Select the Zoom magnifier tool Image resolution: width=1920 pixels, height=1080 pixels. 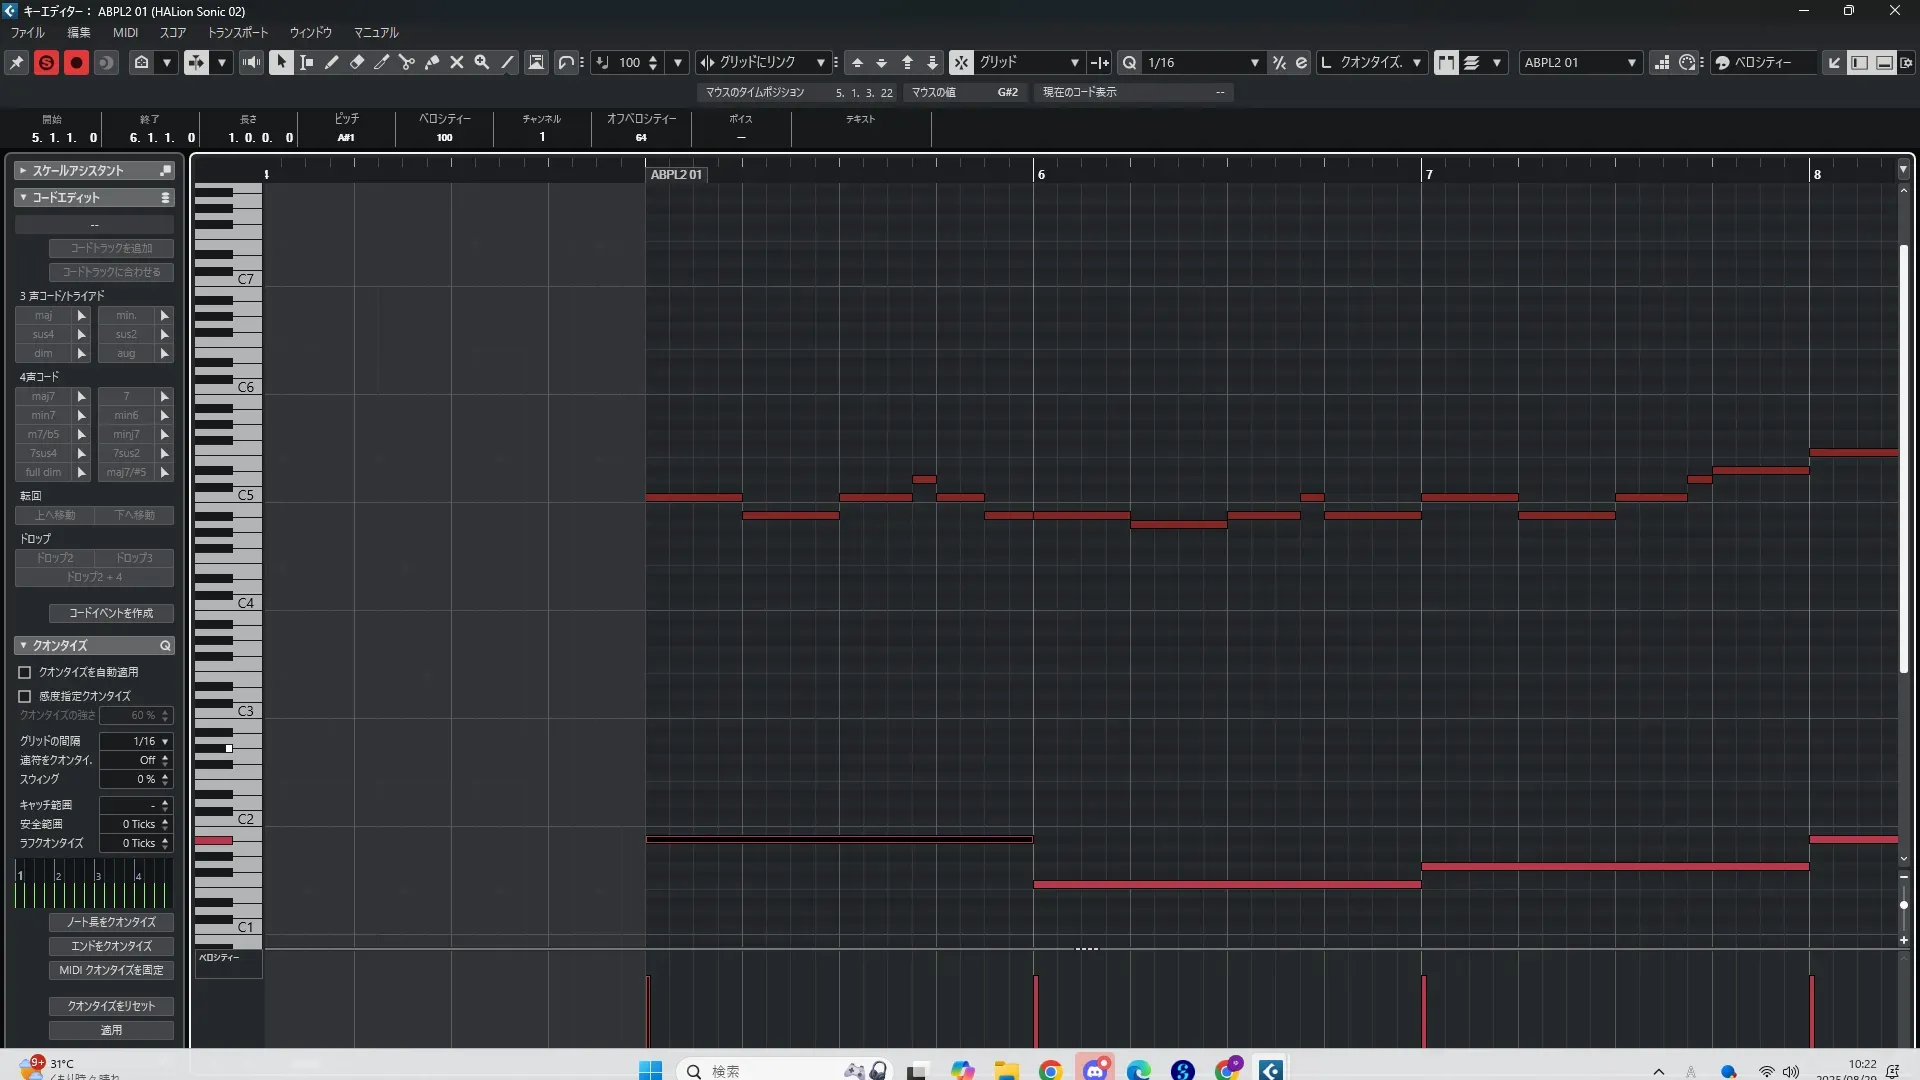point(482,62)
